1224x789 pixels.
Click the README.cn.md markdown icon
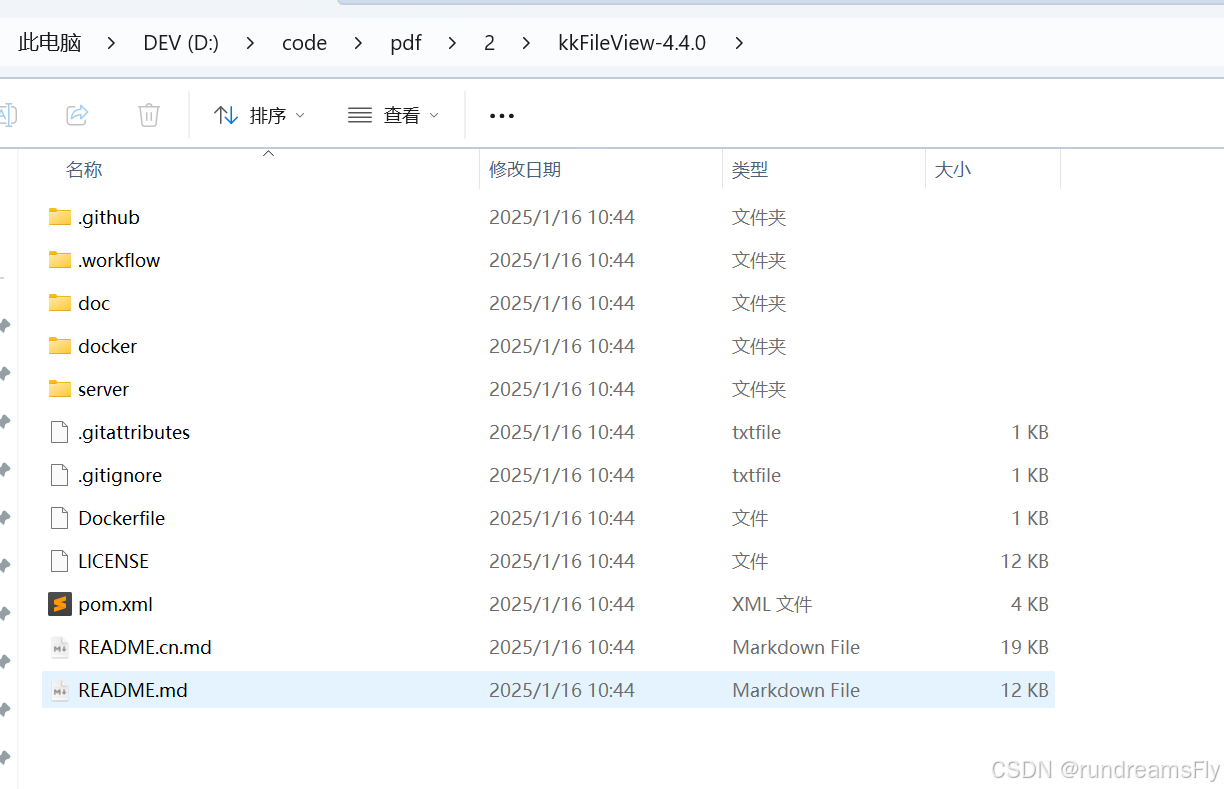(x=61, y=647)
